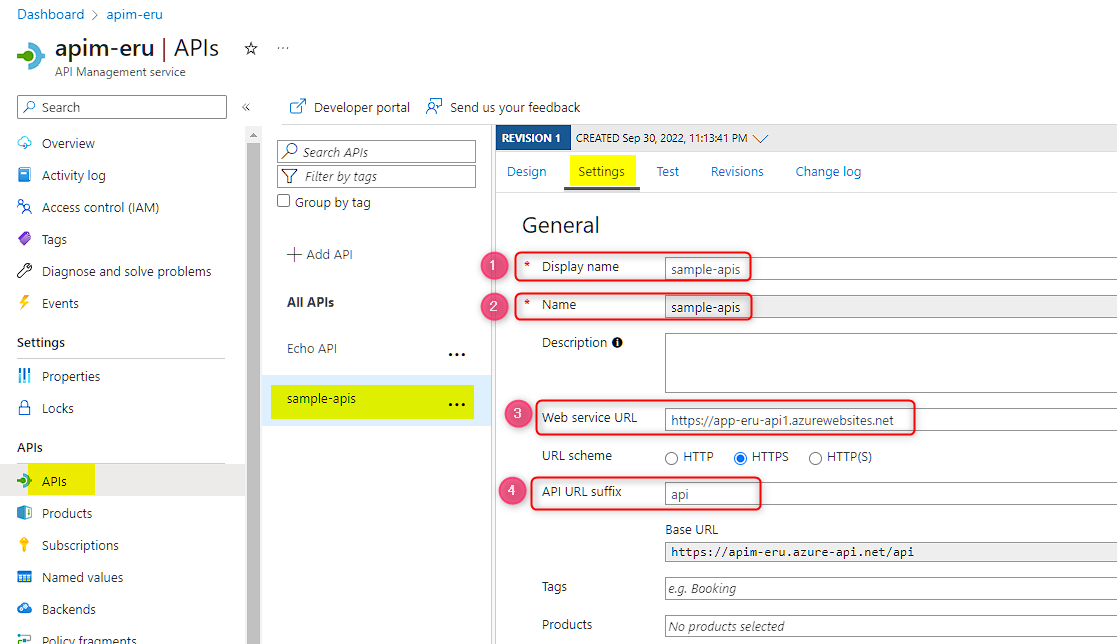Switch to the Test tab
Screen dimensions: 1117x644
667,172
